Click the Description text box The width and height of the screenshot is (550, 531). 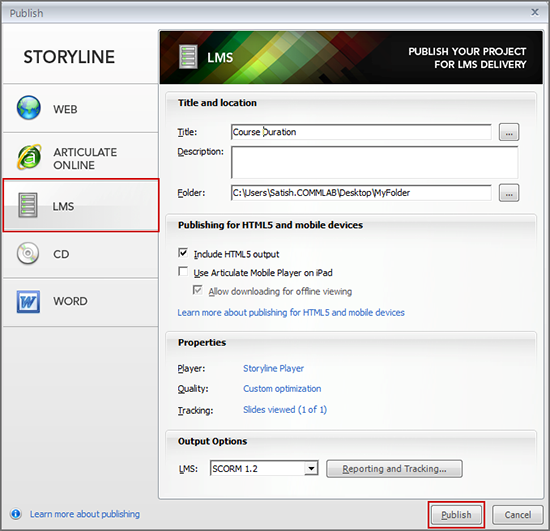374,162
